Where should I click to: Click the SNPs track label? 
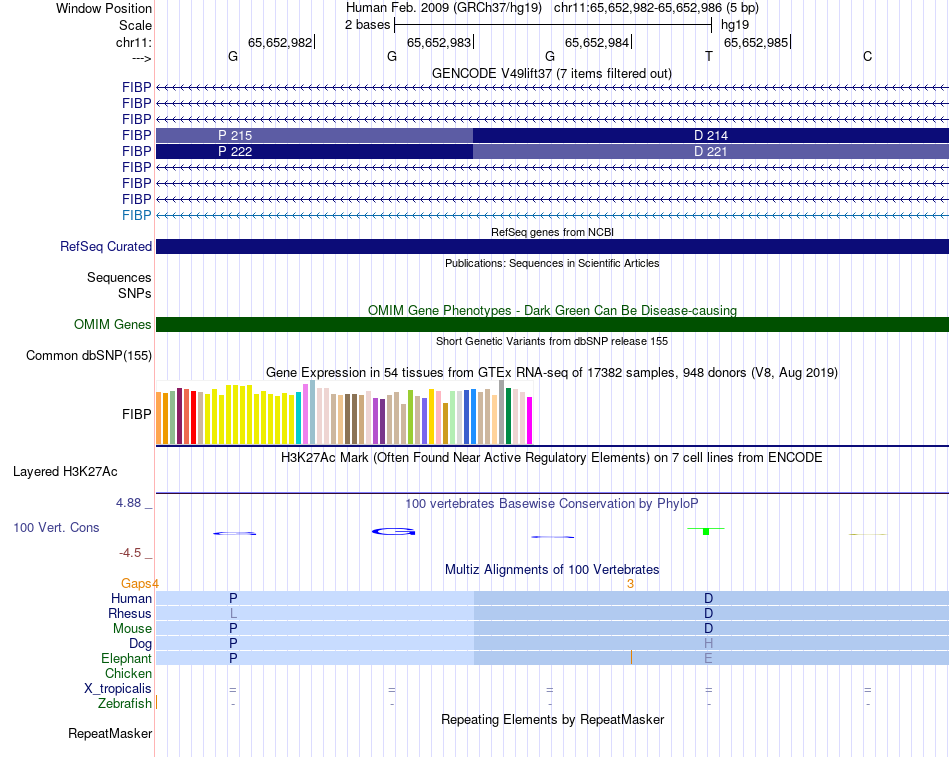(x=135, y=293)
